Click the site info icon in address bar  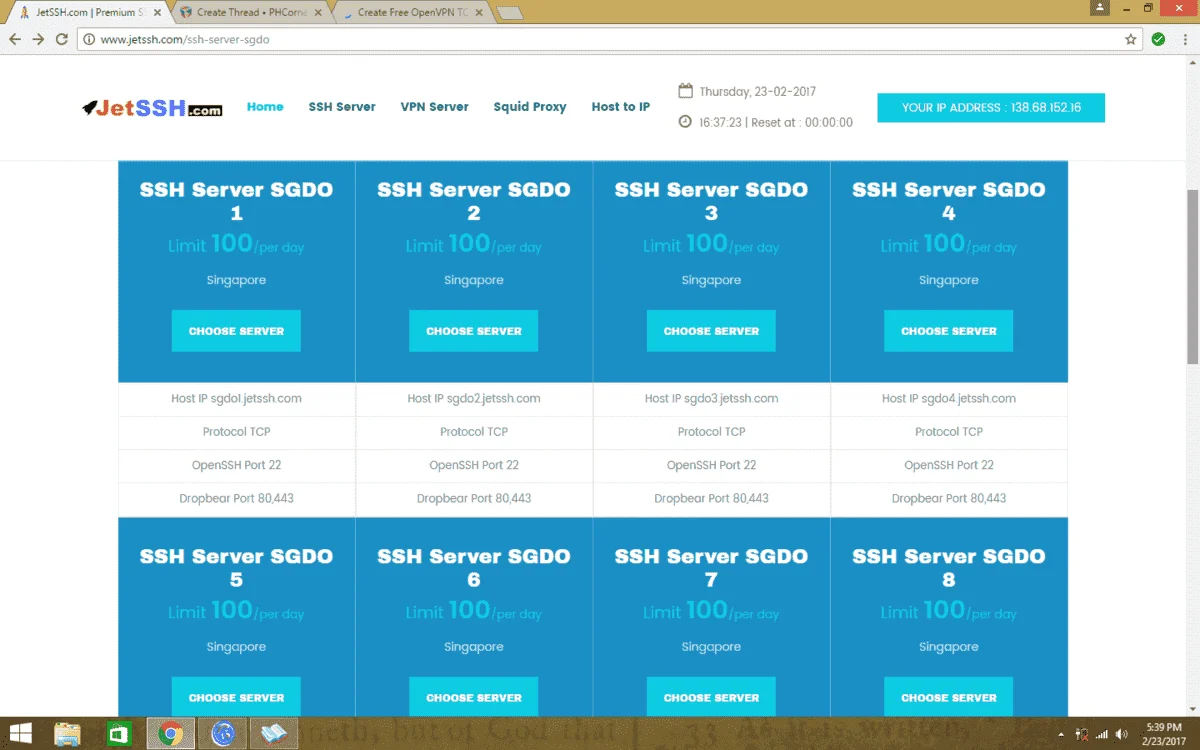pyautogui.click(x=89, y=40)
